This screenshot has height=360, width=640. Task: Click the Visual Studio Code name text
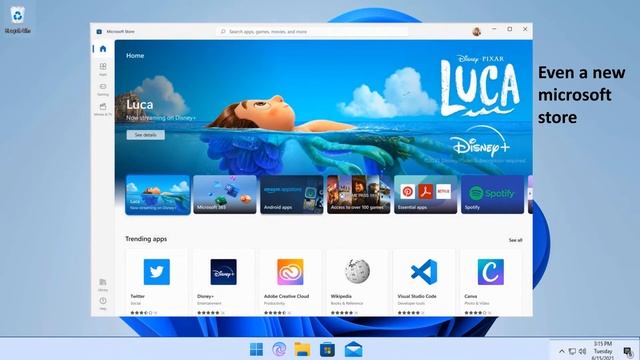[x=417, y=296]
